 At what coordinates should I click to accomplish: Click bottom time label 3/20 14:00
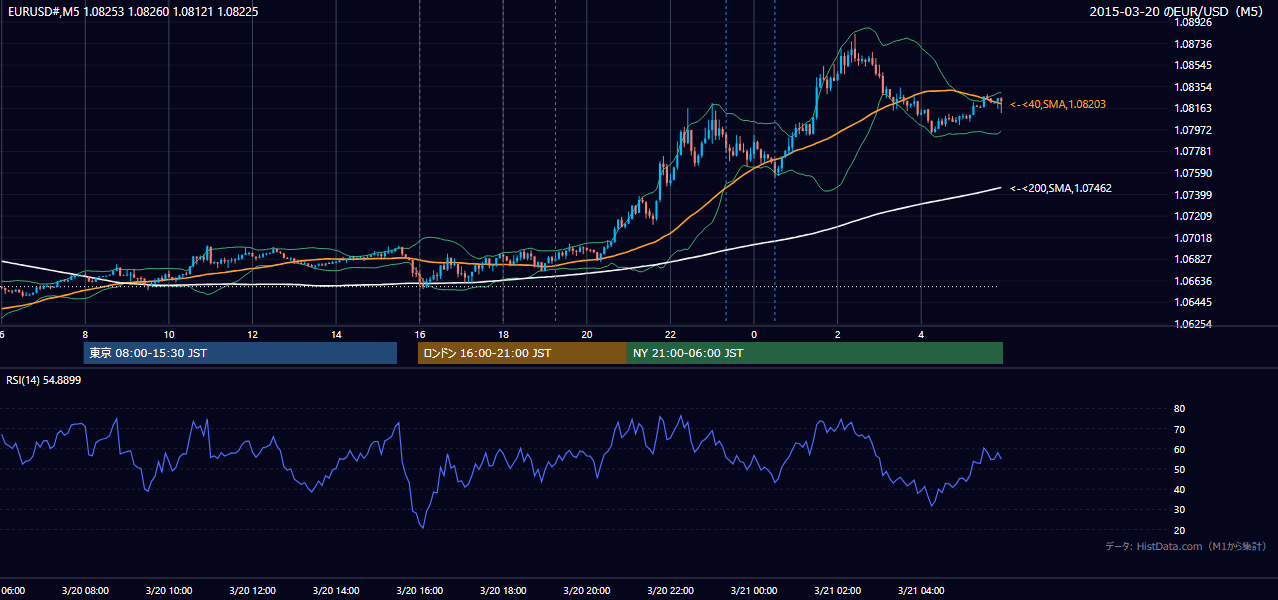point(336,591)
